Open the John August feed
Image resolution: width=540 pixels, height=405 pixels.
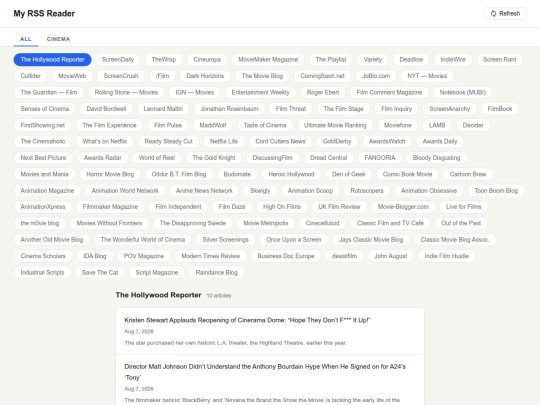coord(391,256)
